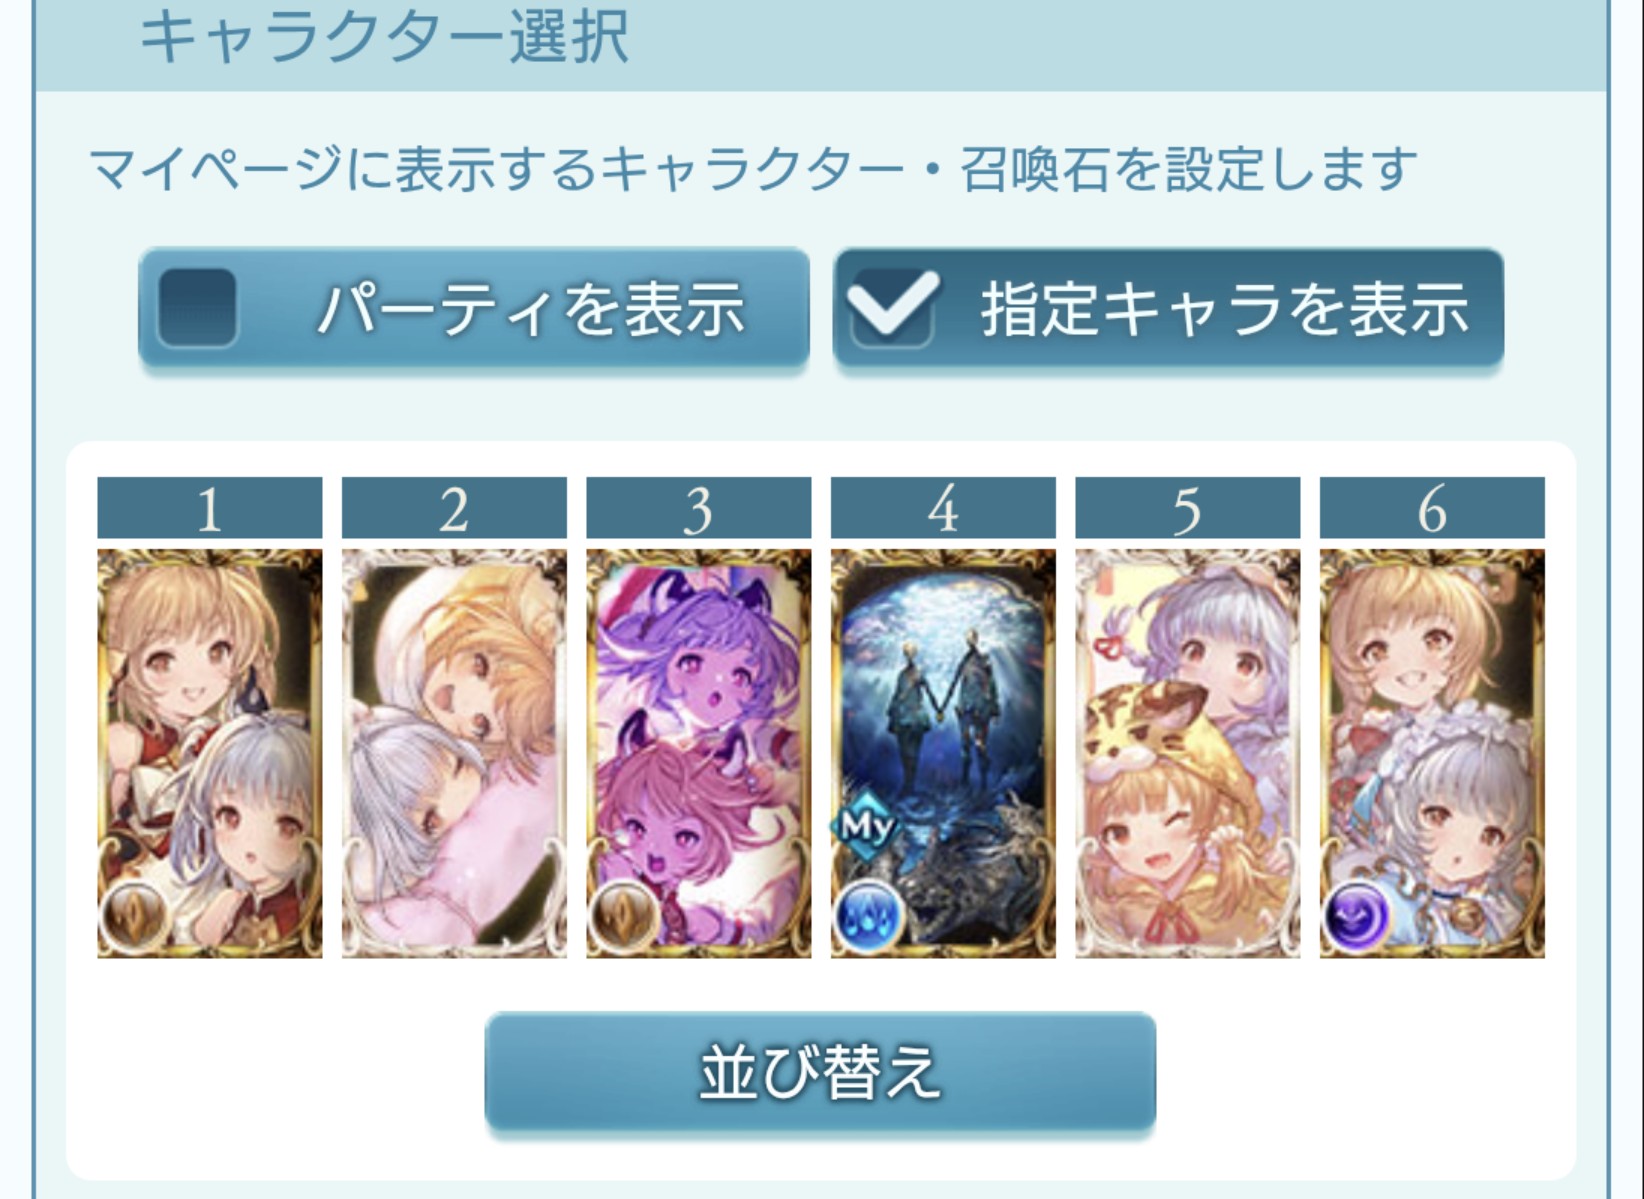This screenshot has height=1199, width=1644.
Task: Select tiger hood character card in slot 5
Action: tap(1188, 753)
